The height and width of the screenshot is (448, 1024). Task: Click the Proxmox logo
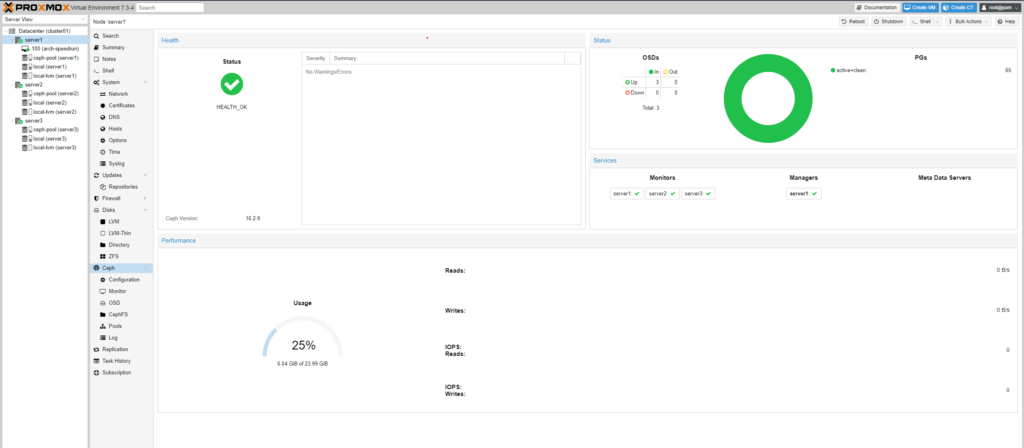(x=35, y=7)
